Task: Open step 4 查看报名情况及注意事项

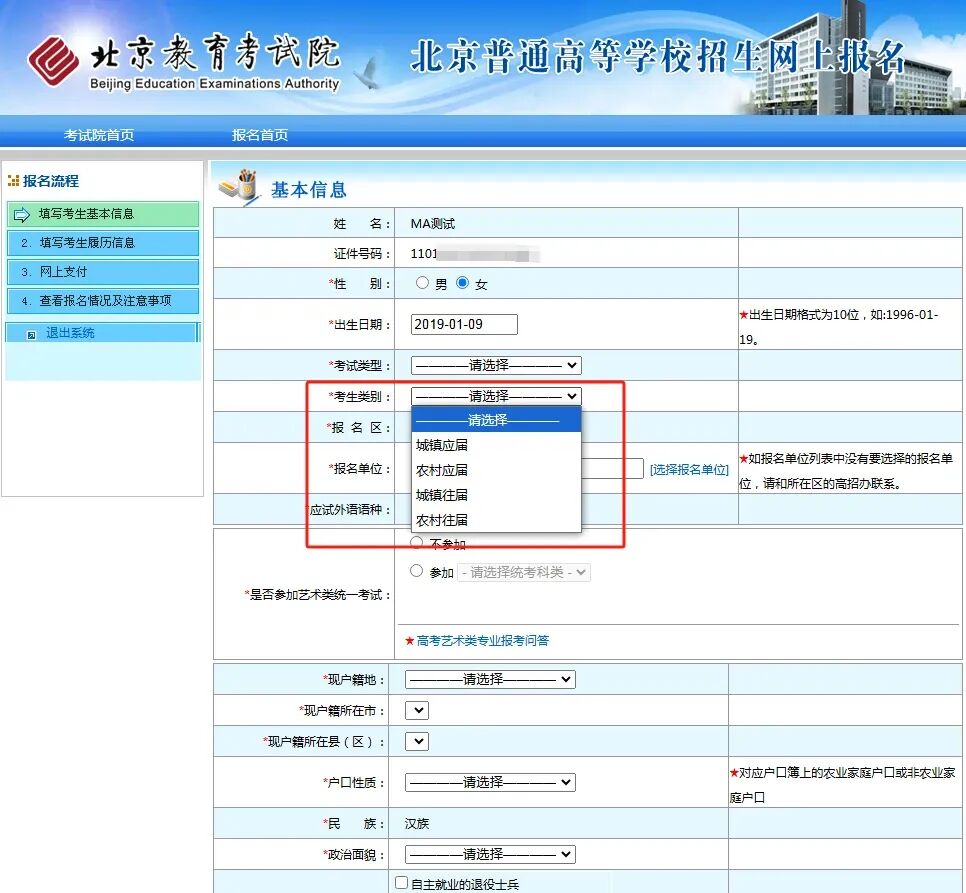Action: (x=103, y=301)
